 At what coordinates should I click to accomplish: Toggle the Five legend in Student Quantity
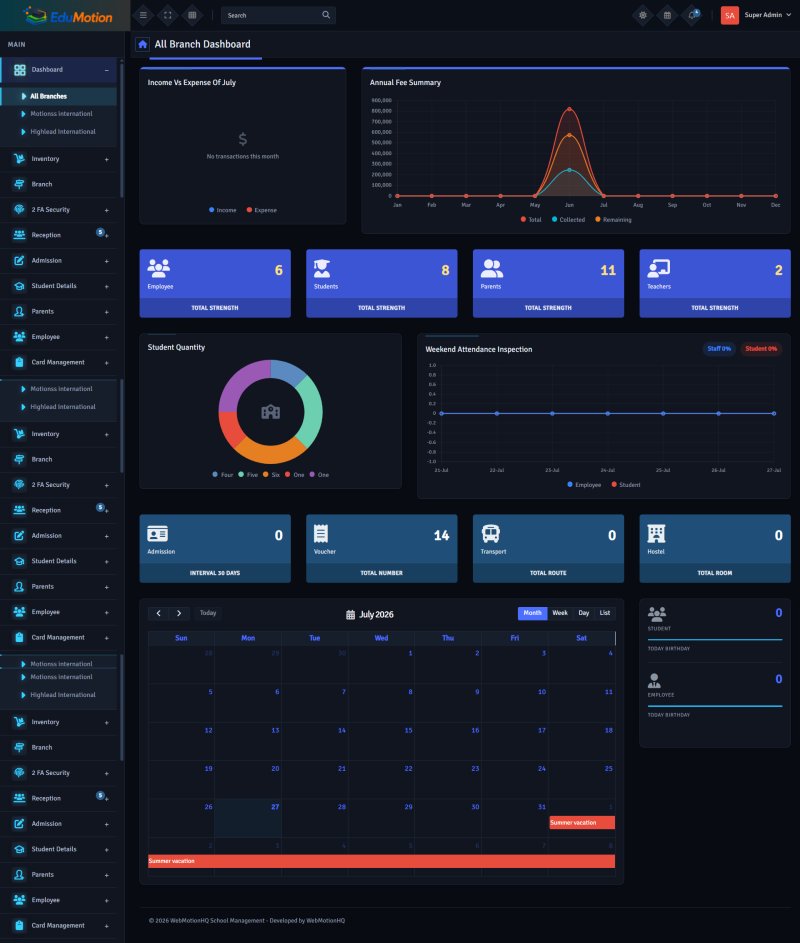click(248, 475)
